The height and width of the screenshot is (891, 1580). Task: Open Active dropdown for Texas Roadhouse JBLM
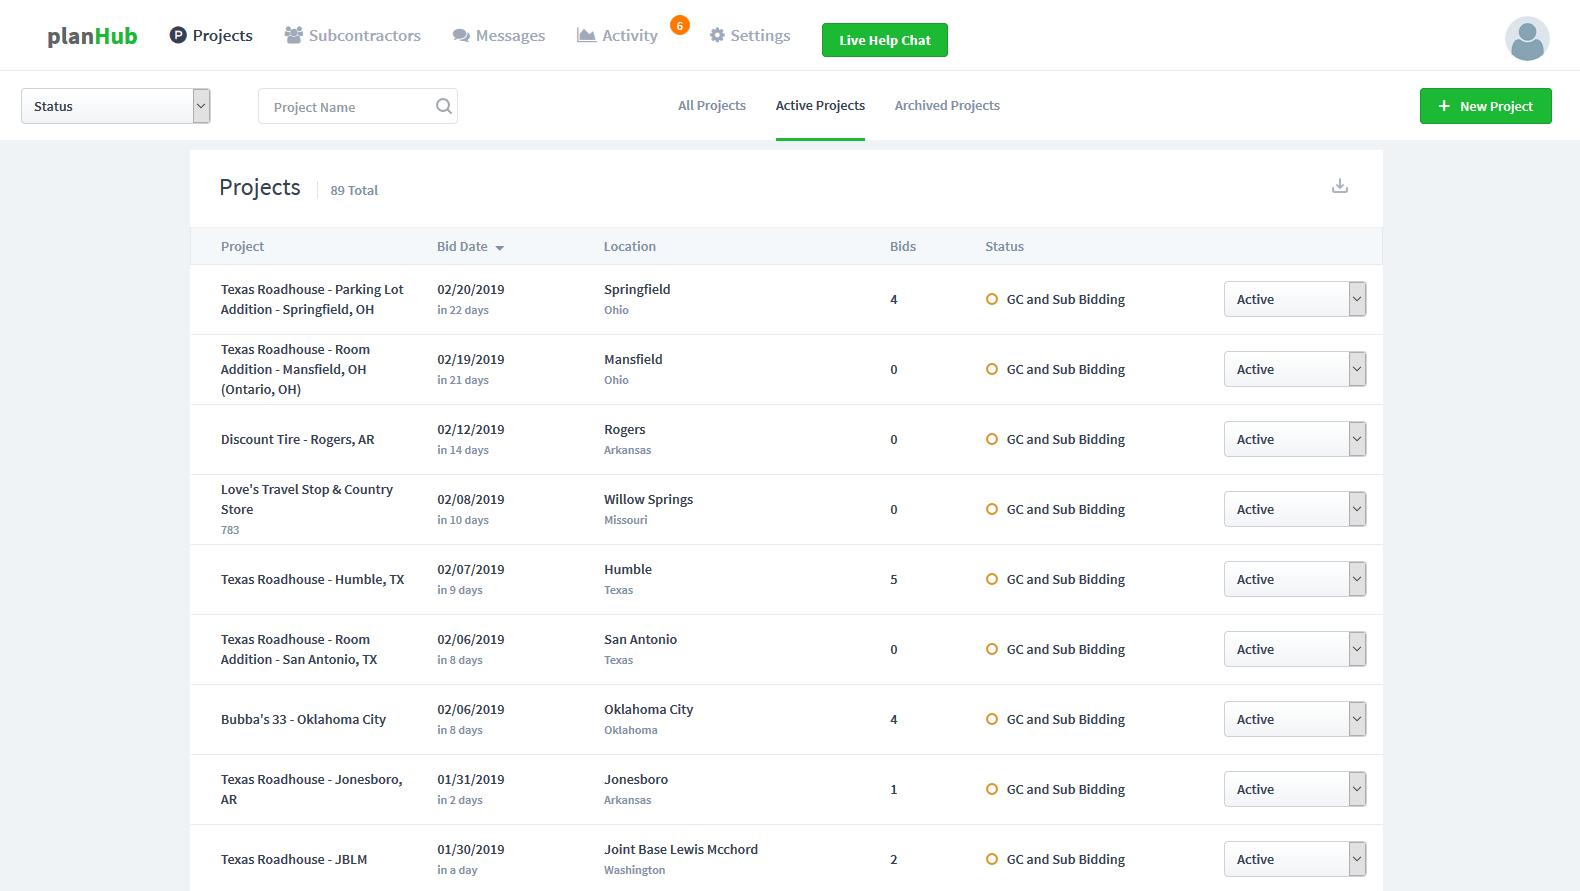tap(1295, 859)
